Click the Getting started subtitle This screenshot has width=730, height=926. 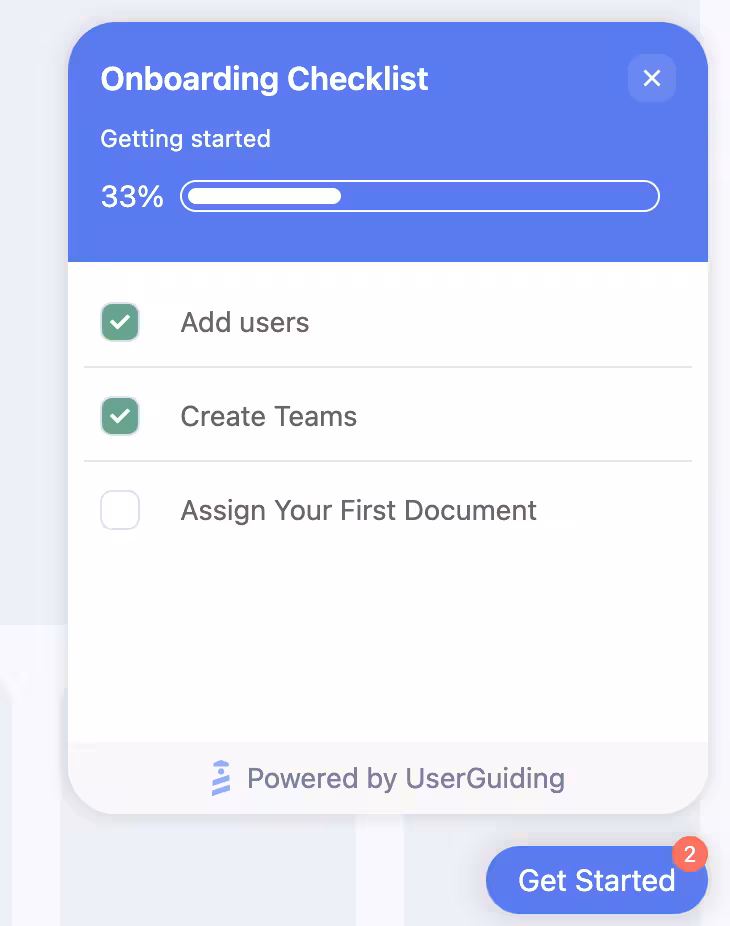[185, 139]
